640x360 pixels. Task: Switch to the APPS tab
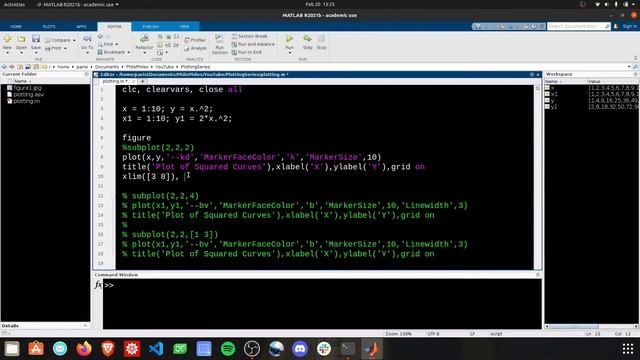click(x=81, y=27)
